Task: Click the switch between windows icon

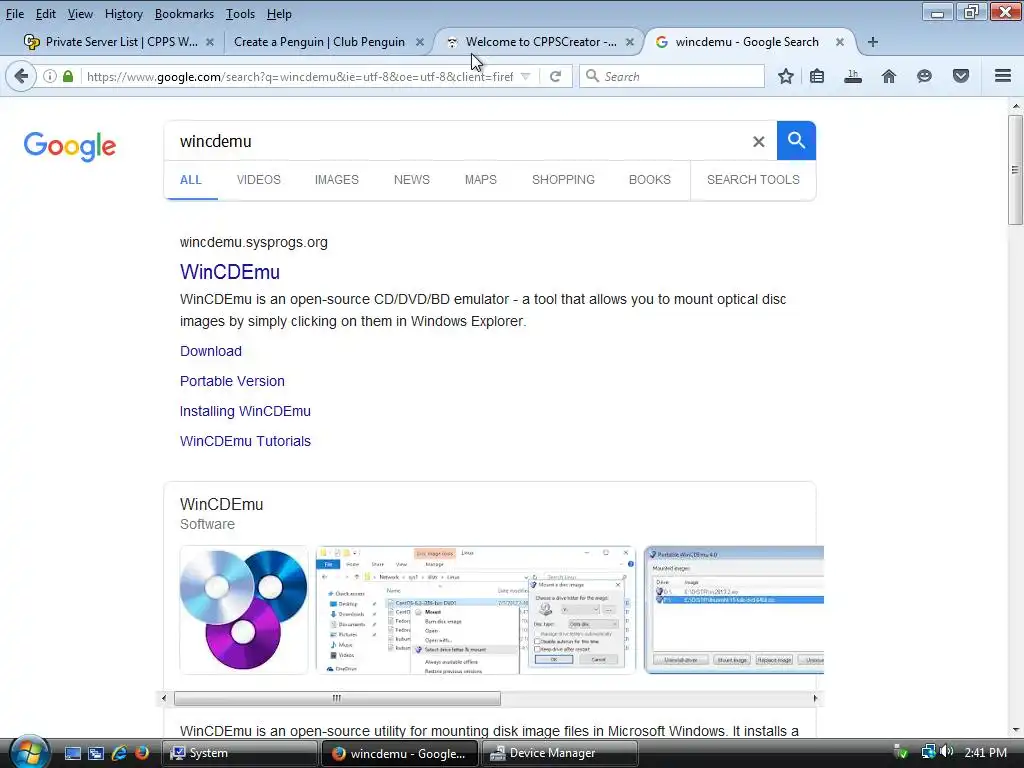Action: tap(96, 753)
